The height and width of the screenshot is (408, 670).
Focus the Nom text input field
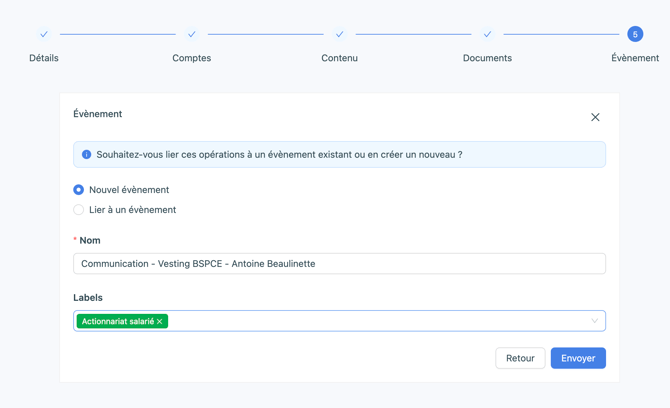pos(339,264)
